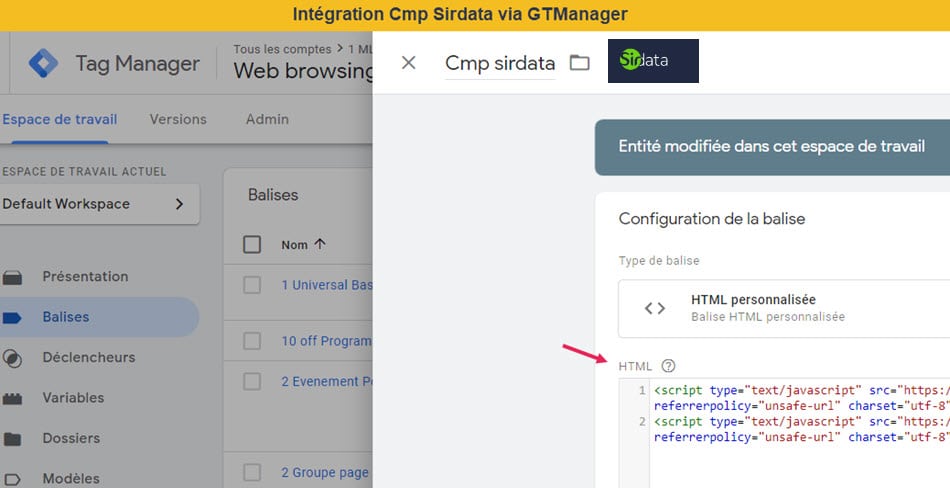Close the Cmp sirdata tag panel
Viewport: 950px width, 488px height.
click(x=408, y=62)
